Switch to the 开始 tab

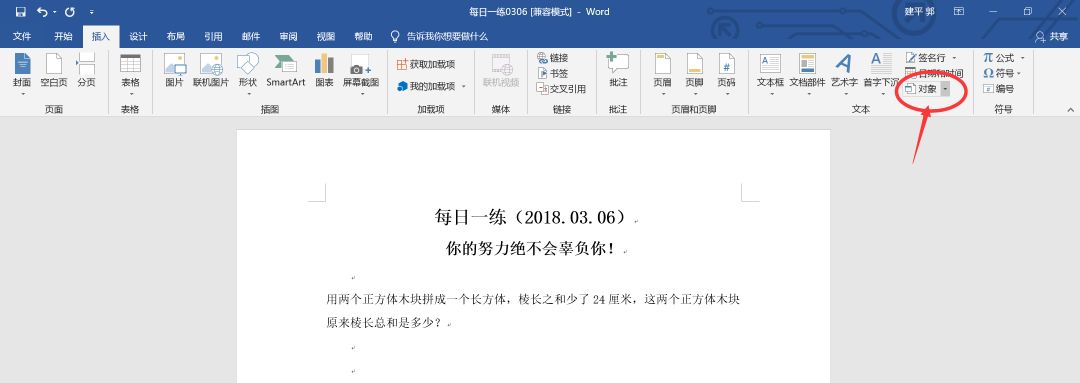pos(63,37)
